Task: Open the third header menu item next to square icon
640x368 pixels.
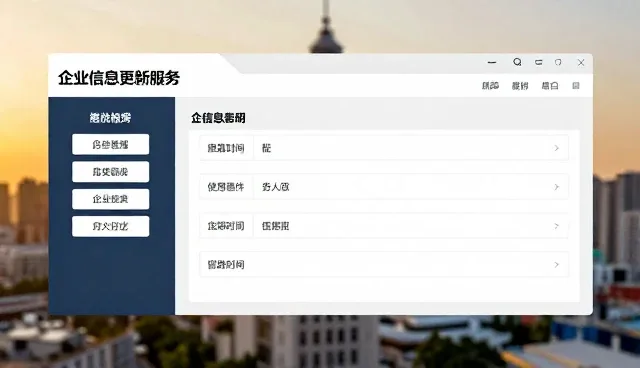Action: pos(550,86)
